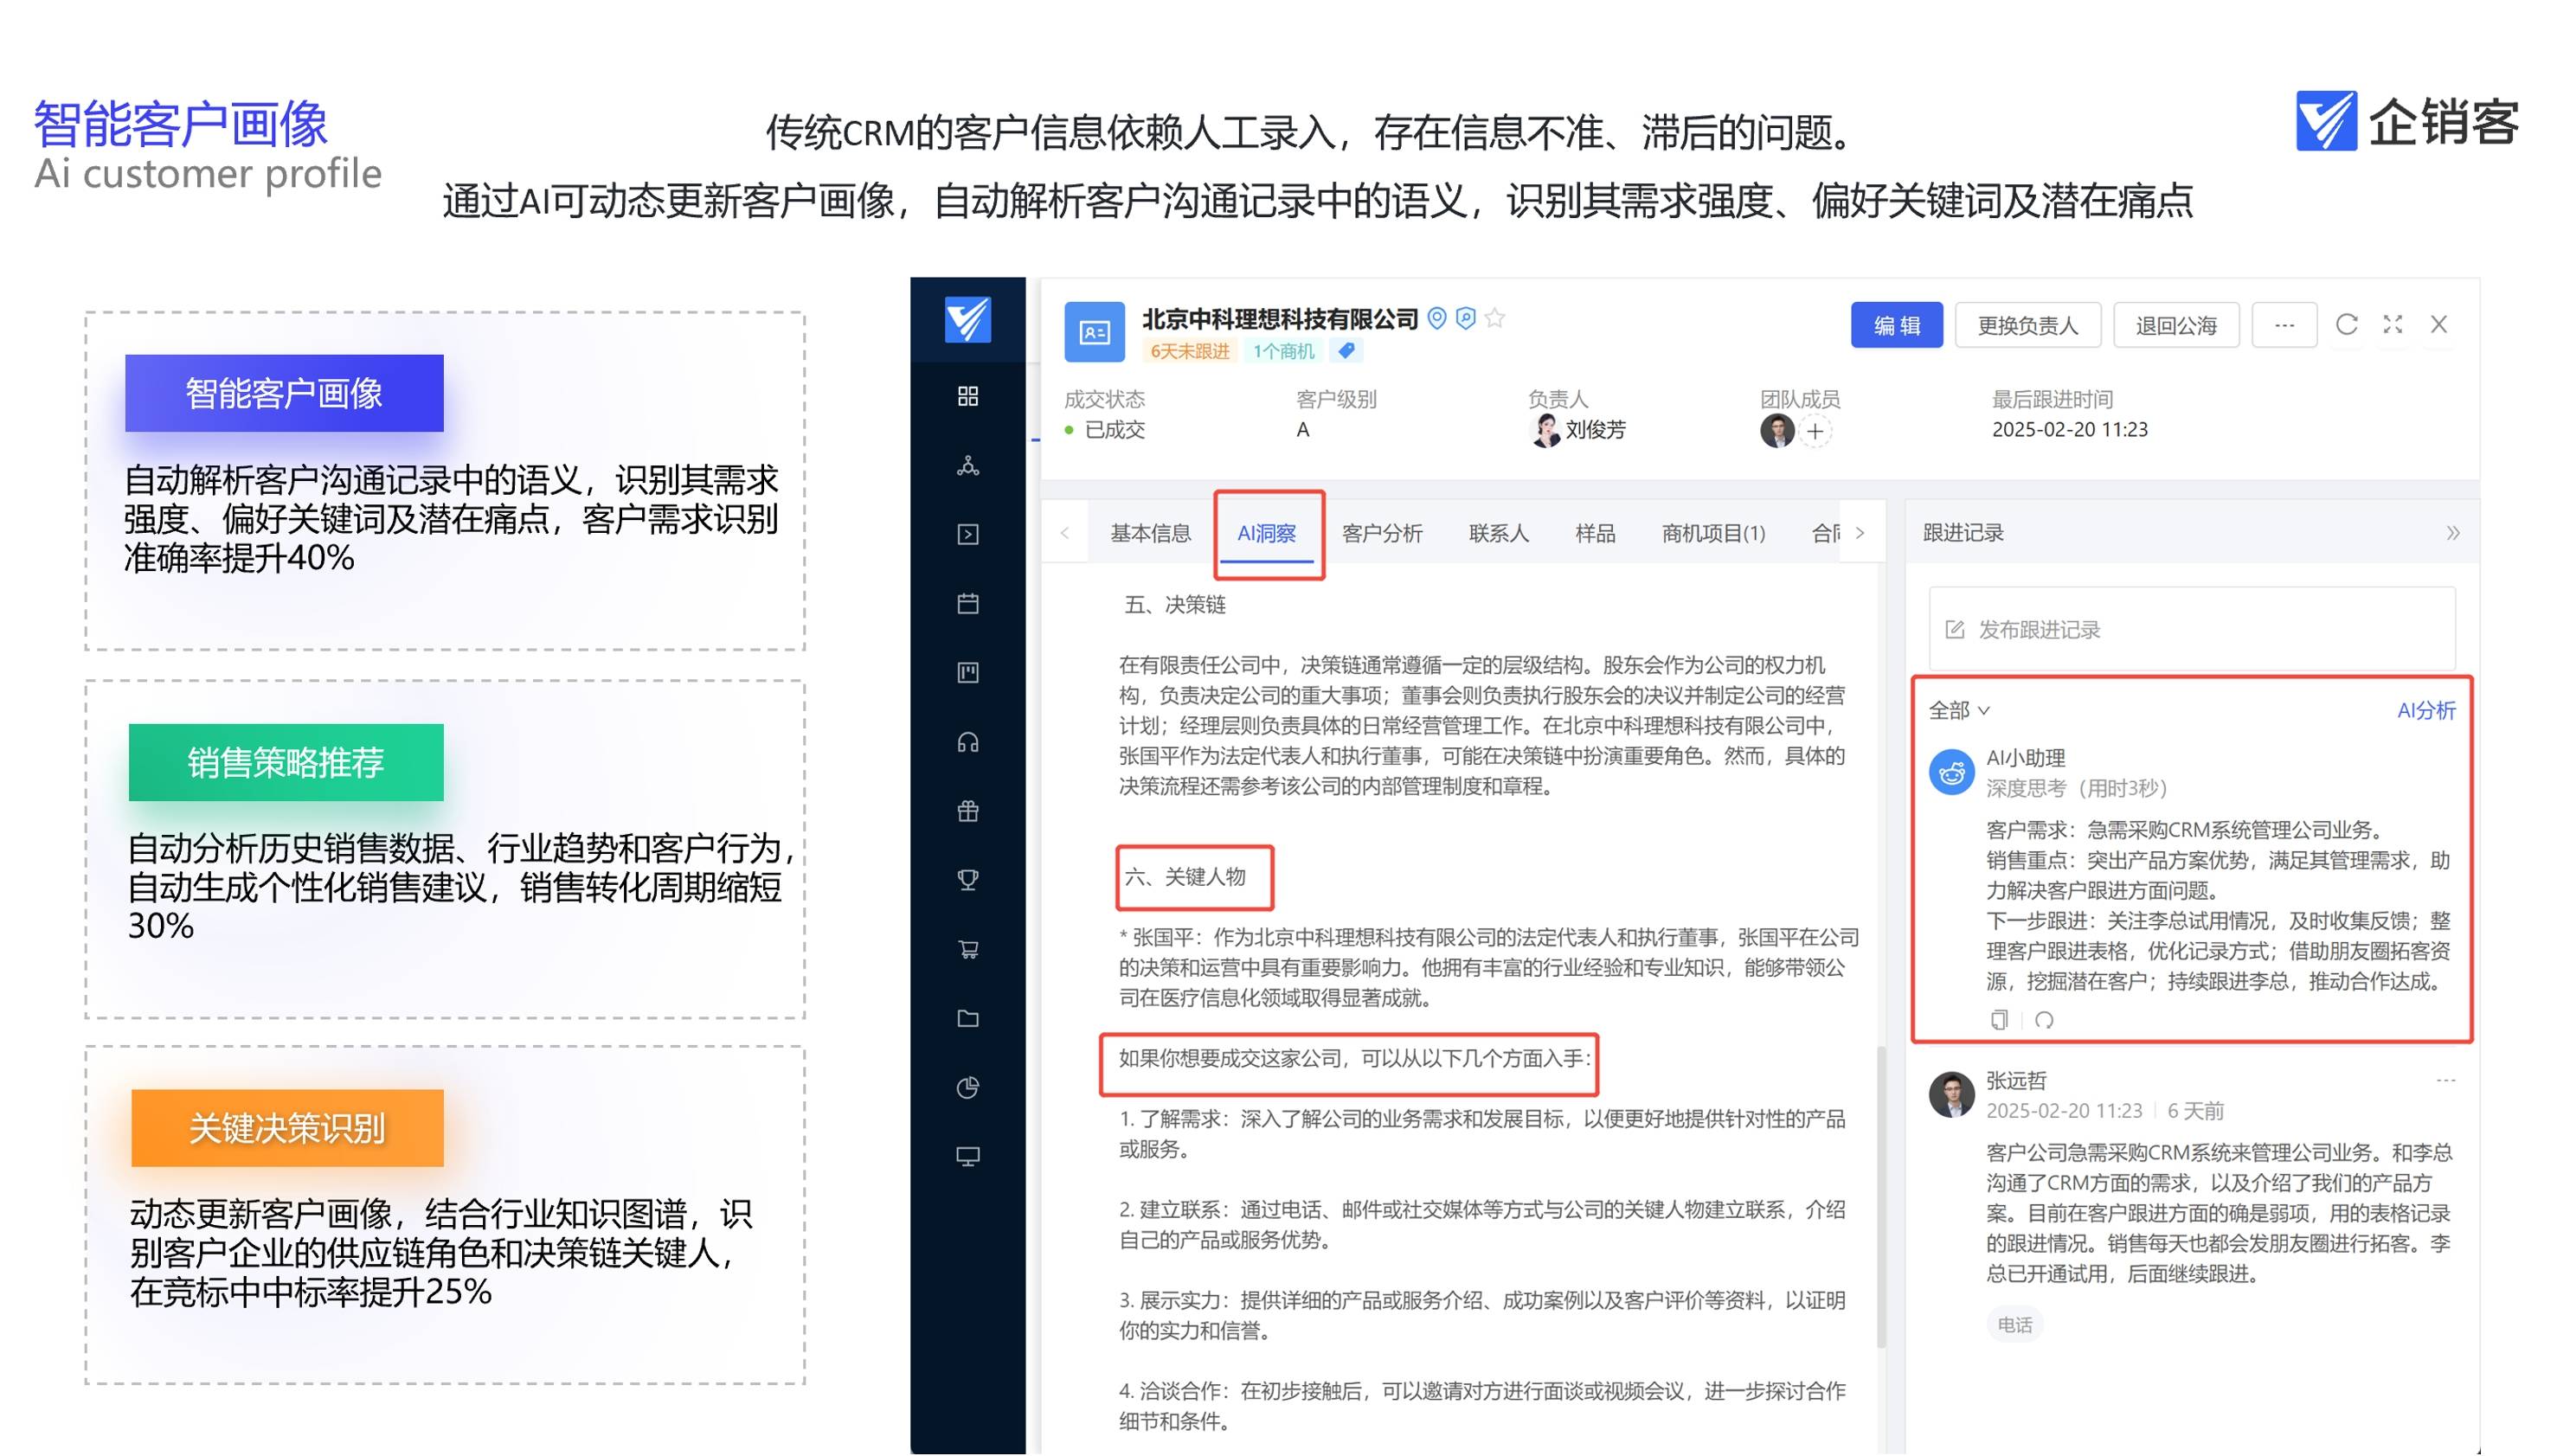Toggle the favorite star for company
Screen dimensions: 2557x1456
(1494, 318)
